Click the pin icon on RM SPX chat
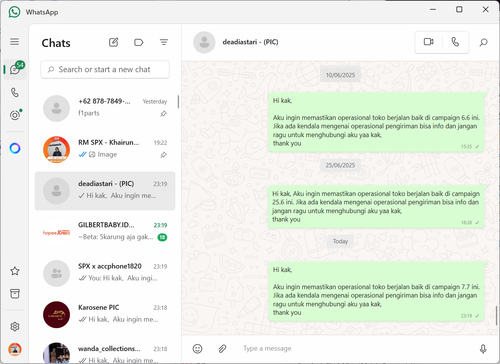Viewport: 500px width, 364px height. tap(163, 155)
